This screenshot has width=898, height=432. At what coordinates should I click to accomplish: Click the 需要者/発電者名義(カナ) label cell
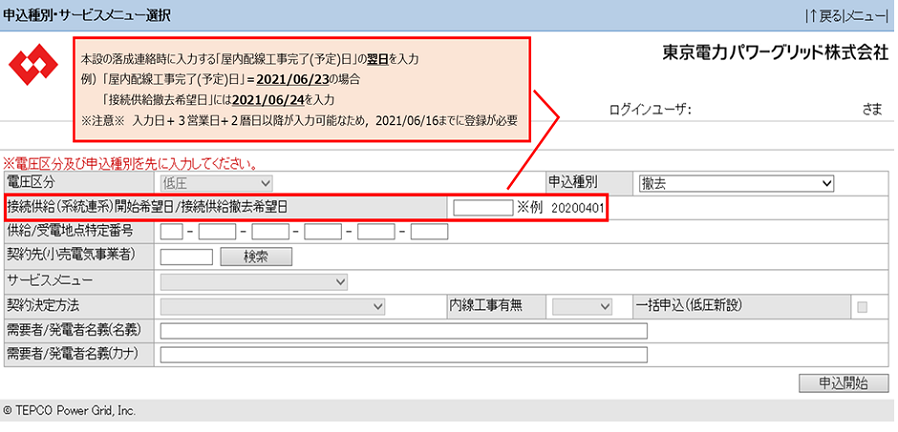79,355
